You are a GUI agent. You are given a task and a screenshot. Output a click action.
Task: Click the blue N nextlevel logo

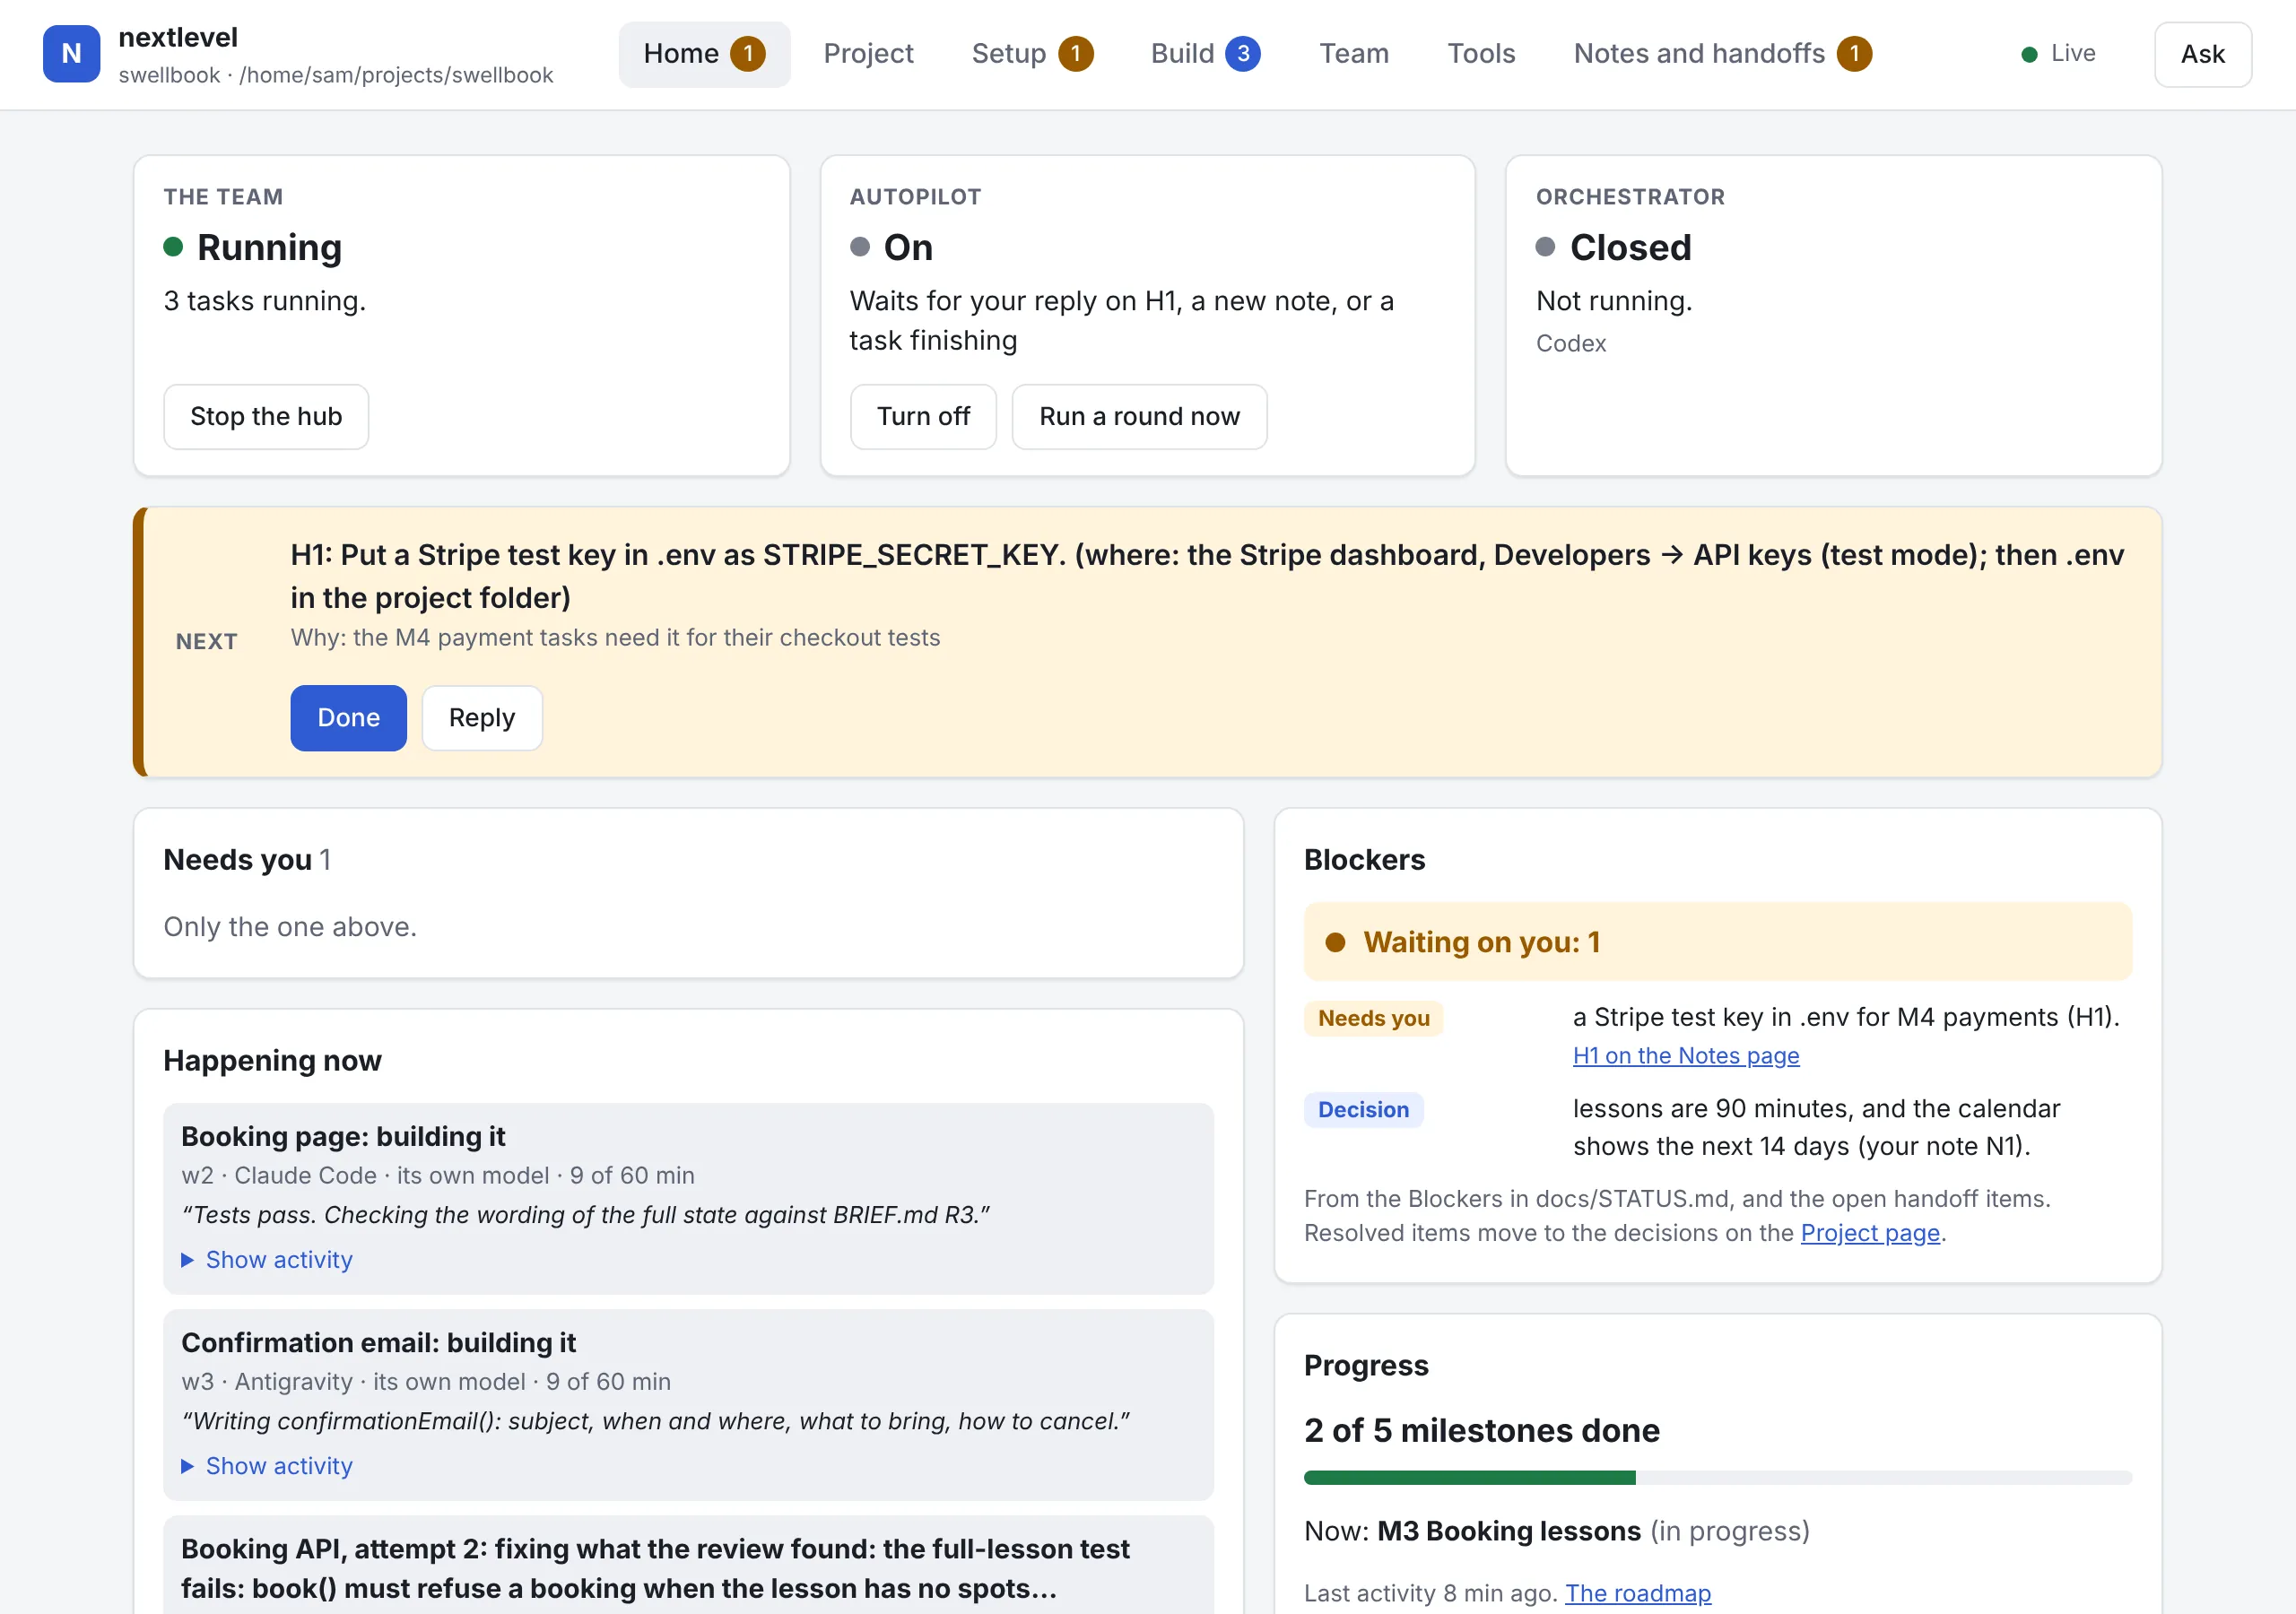coord(71,54)
